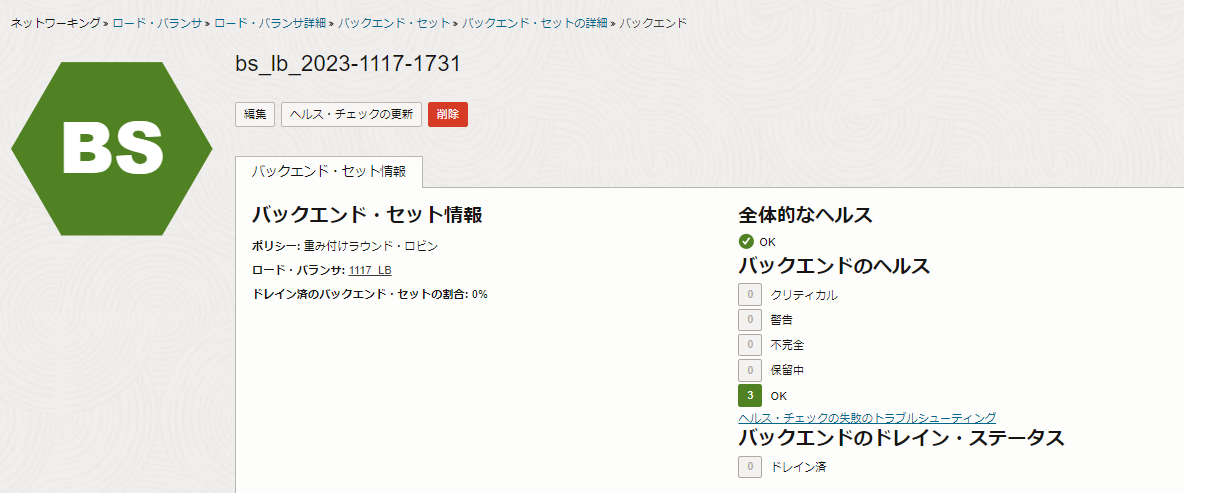Select the バックエンド・セット情報 tab
Viewport: 1210px width, 493px height.
click(329, 171)
